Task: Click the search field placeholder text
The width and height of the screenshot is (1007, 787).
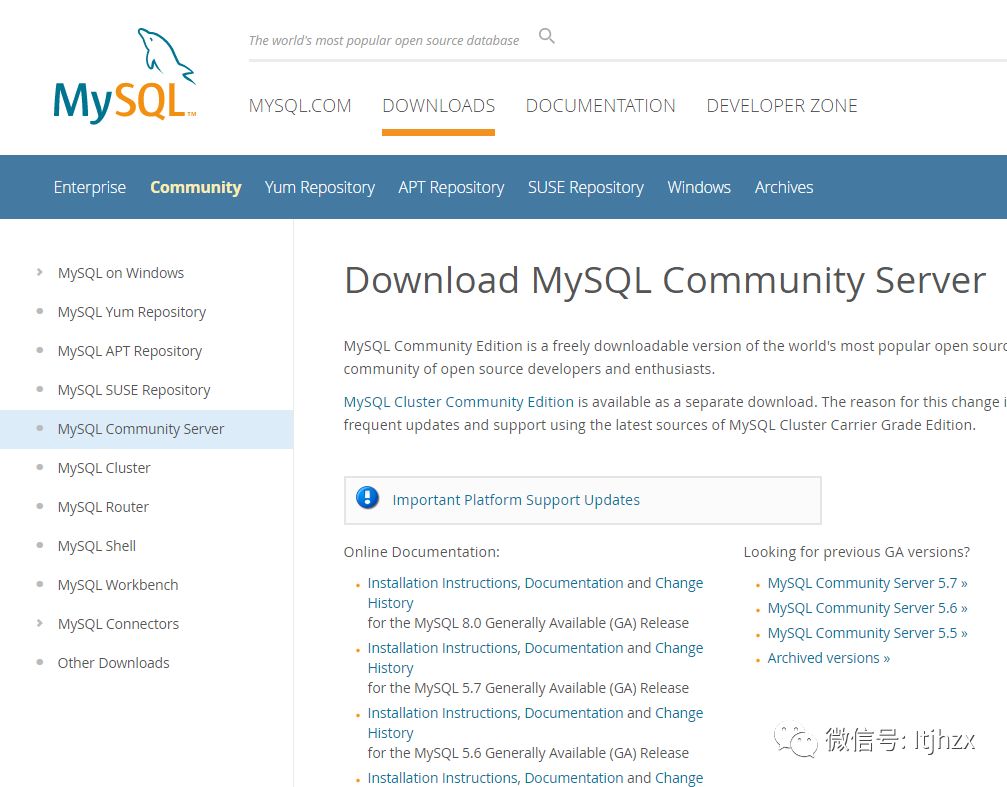Action: click(383, 40)
